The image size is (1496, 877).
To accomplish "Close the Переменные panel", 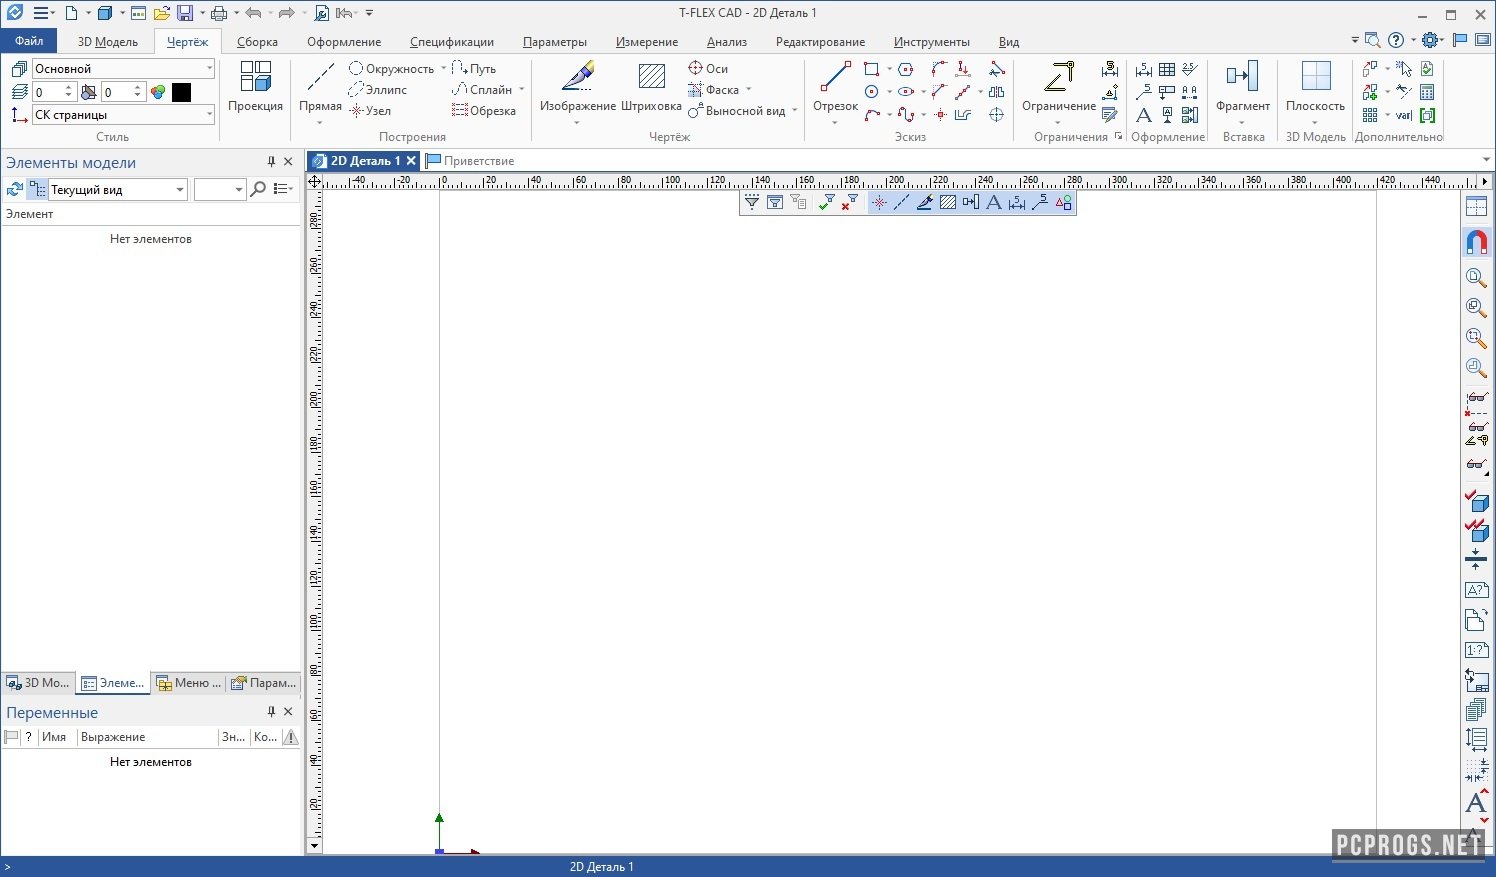I will 288,712.
